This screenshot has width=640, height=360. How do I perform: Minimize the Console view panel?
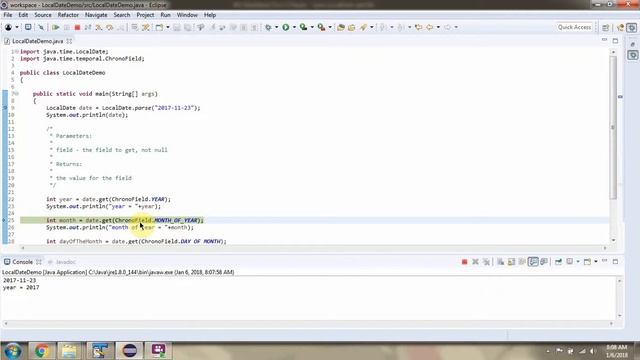pyautogui.click(x=604, y=261)
